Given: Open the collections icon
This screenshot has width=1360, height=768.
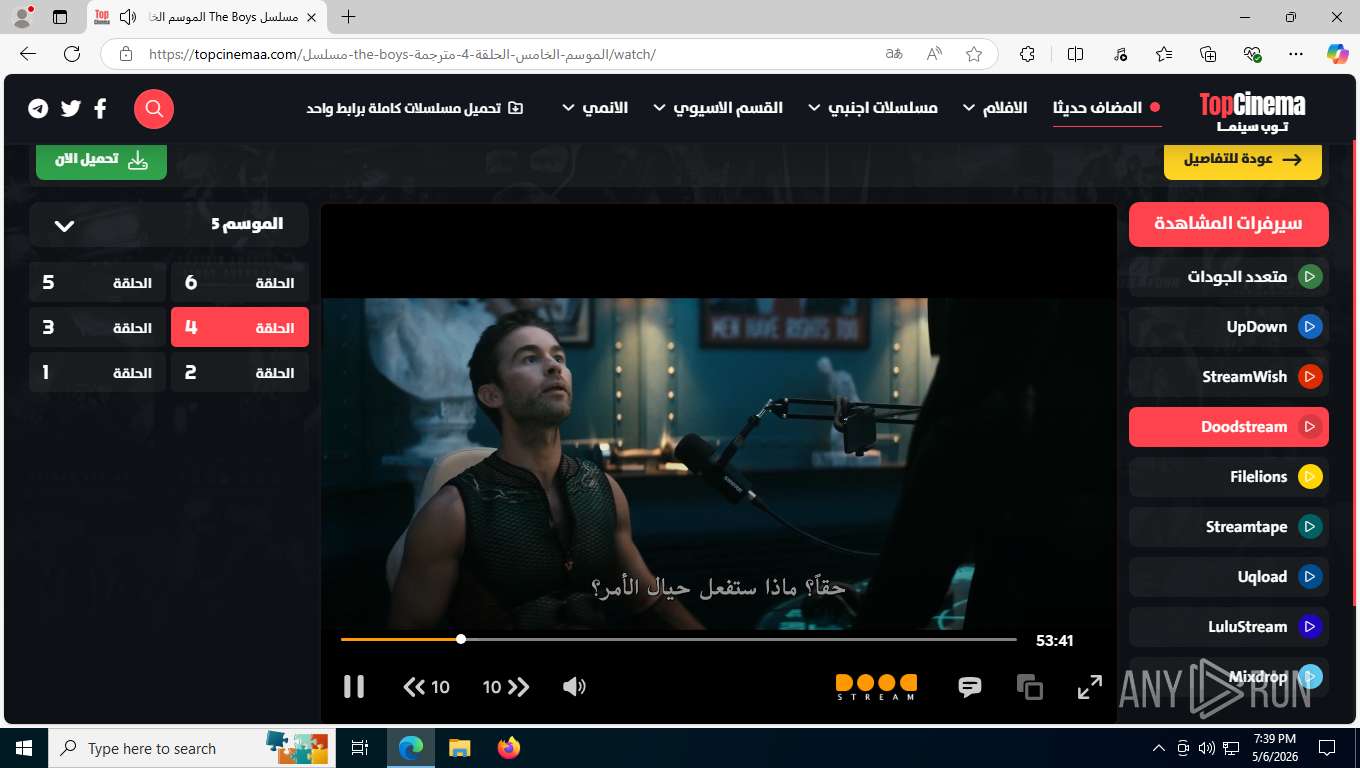Looking at the screenshot, I should tap(1208, 54).
